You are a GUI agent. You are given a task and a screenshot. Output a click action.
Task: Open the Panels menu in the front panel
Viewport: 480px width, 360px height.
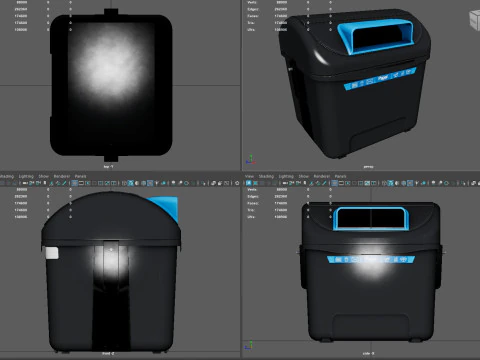point(80,176)
